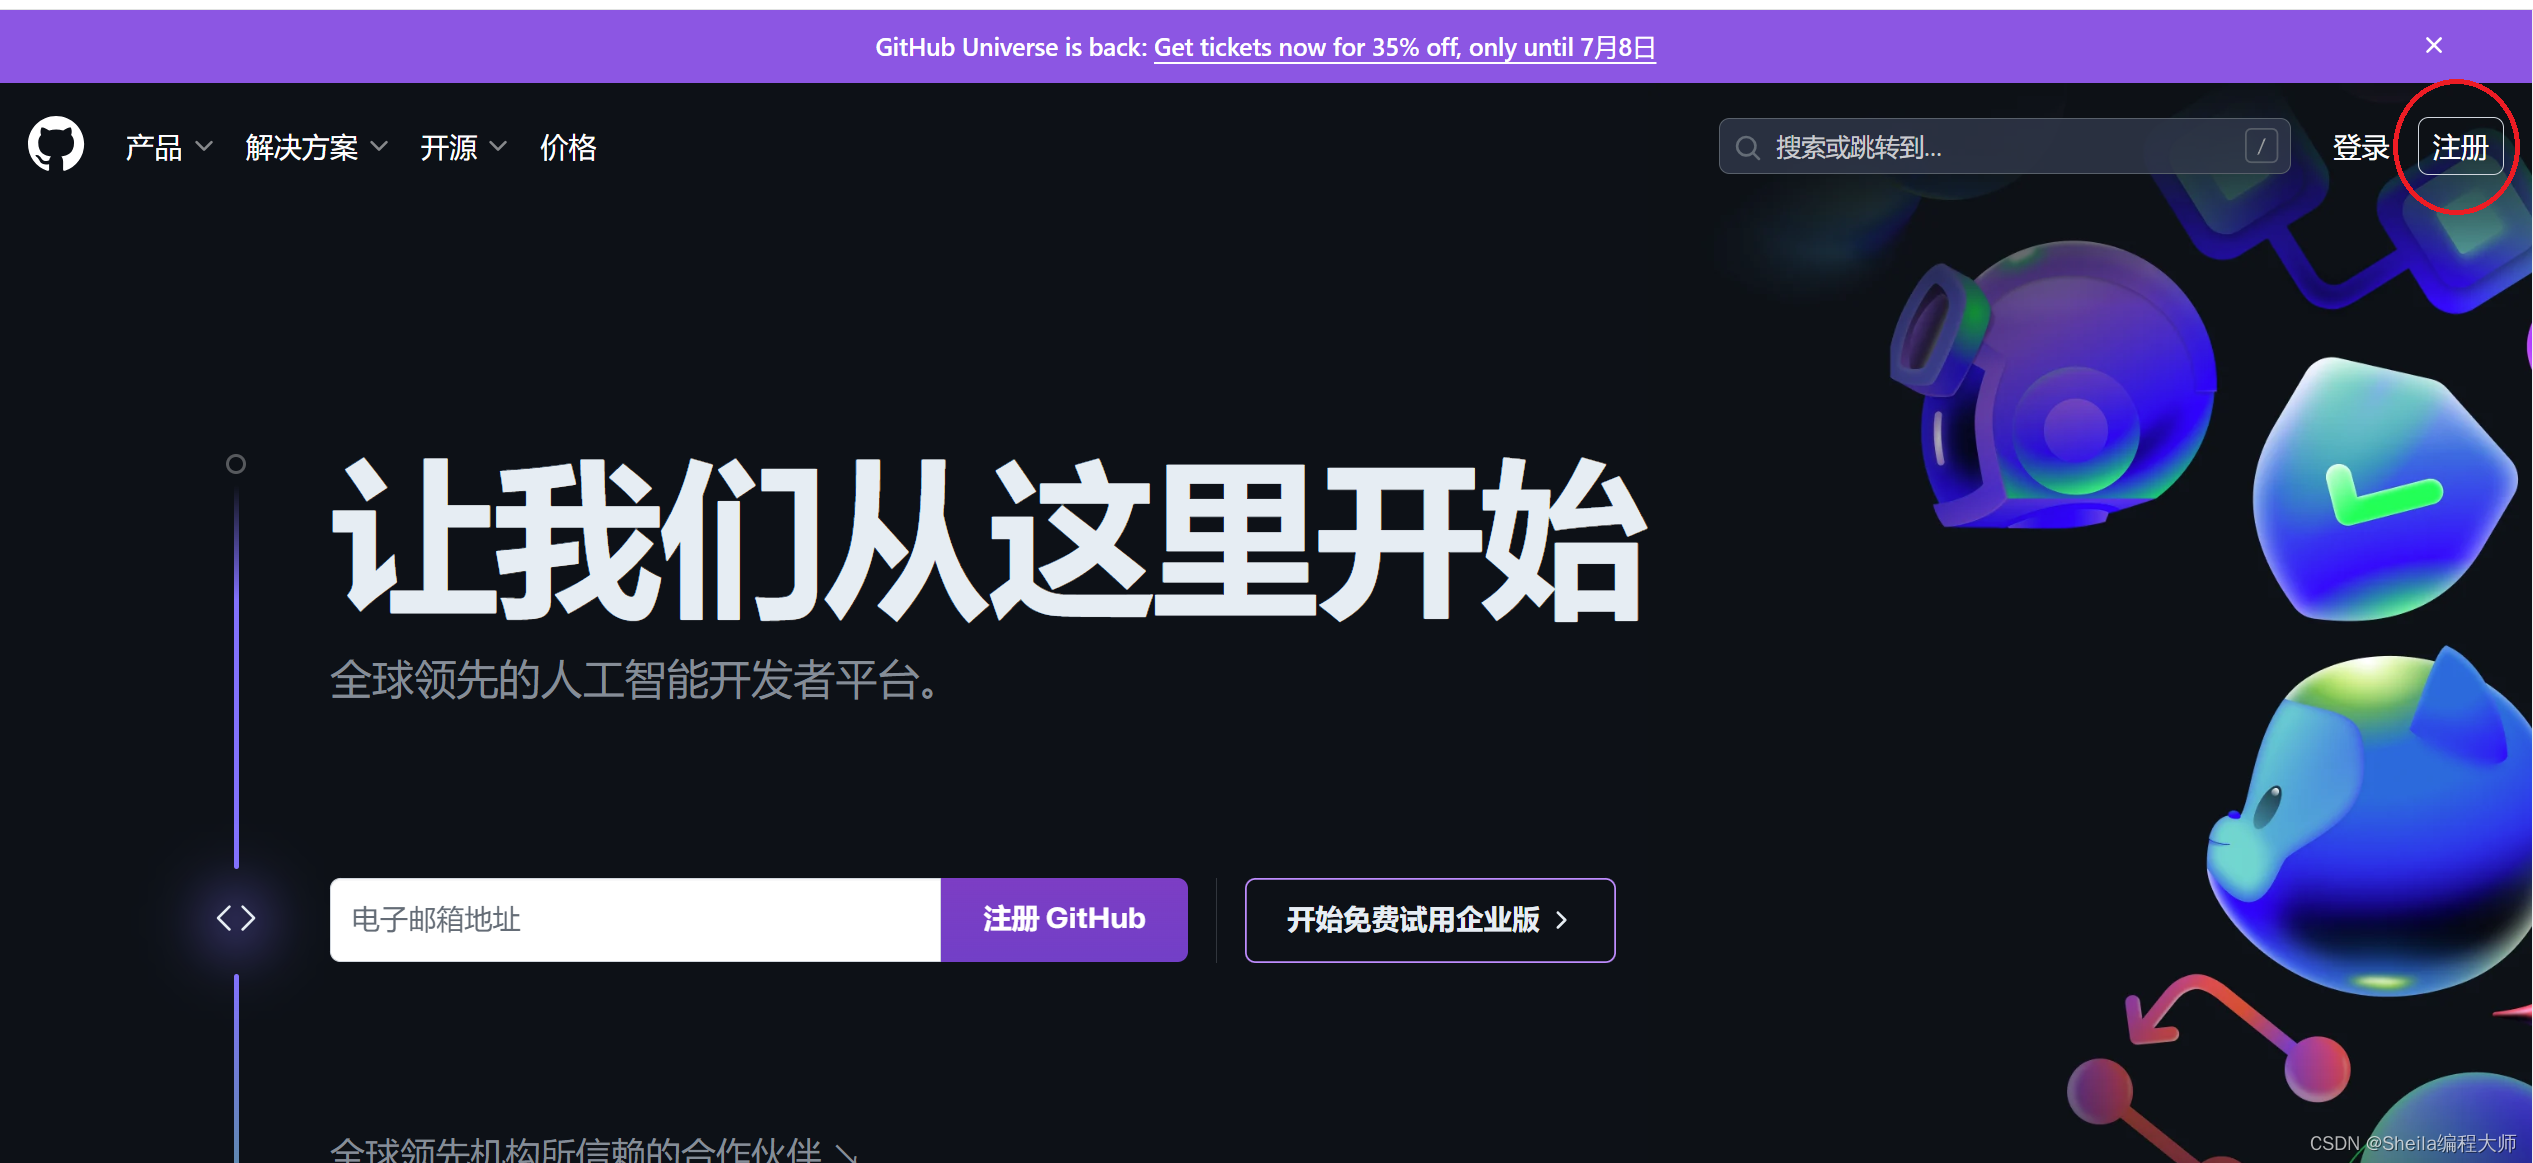Click the GitHub Octocat logo
Viewport: 2533px width, 1163px height.
tap(56, 146)
